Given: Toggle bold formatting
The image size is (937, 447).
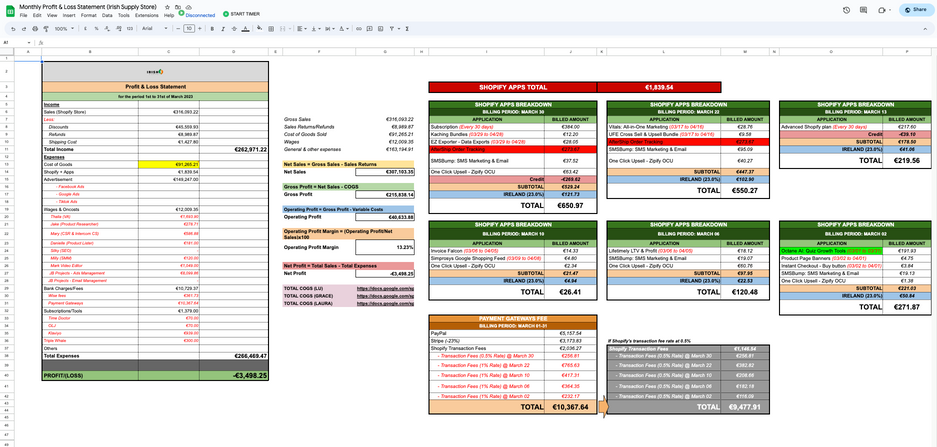Looking at the screenshot, I should pos(211,29).
